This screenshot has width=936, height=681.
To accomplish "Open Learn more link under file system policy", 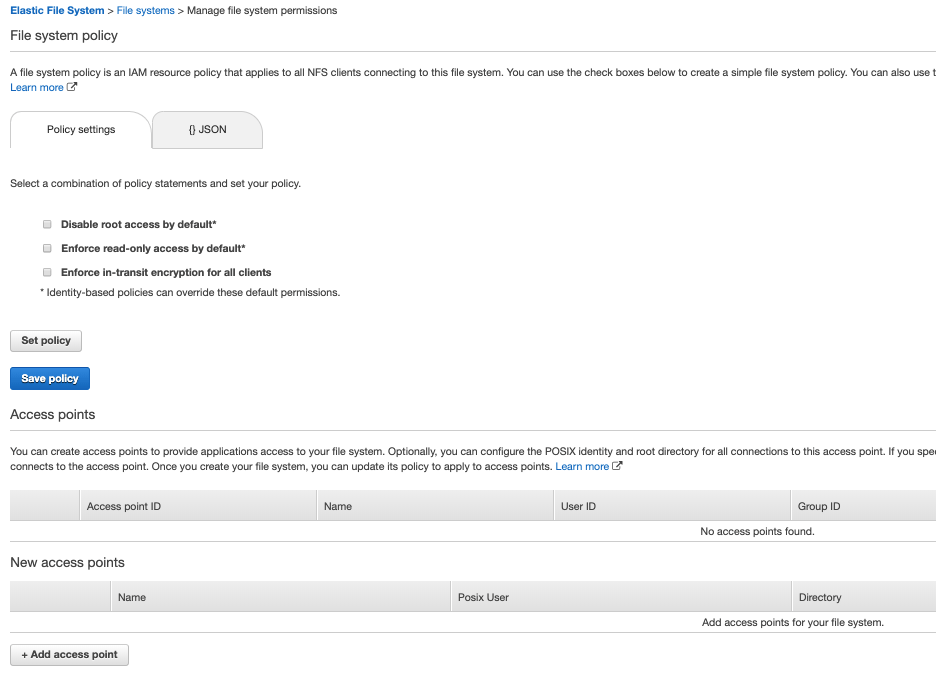I will click(x=37, y=88).
